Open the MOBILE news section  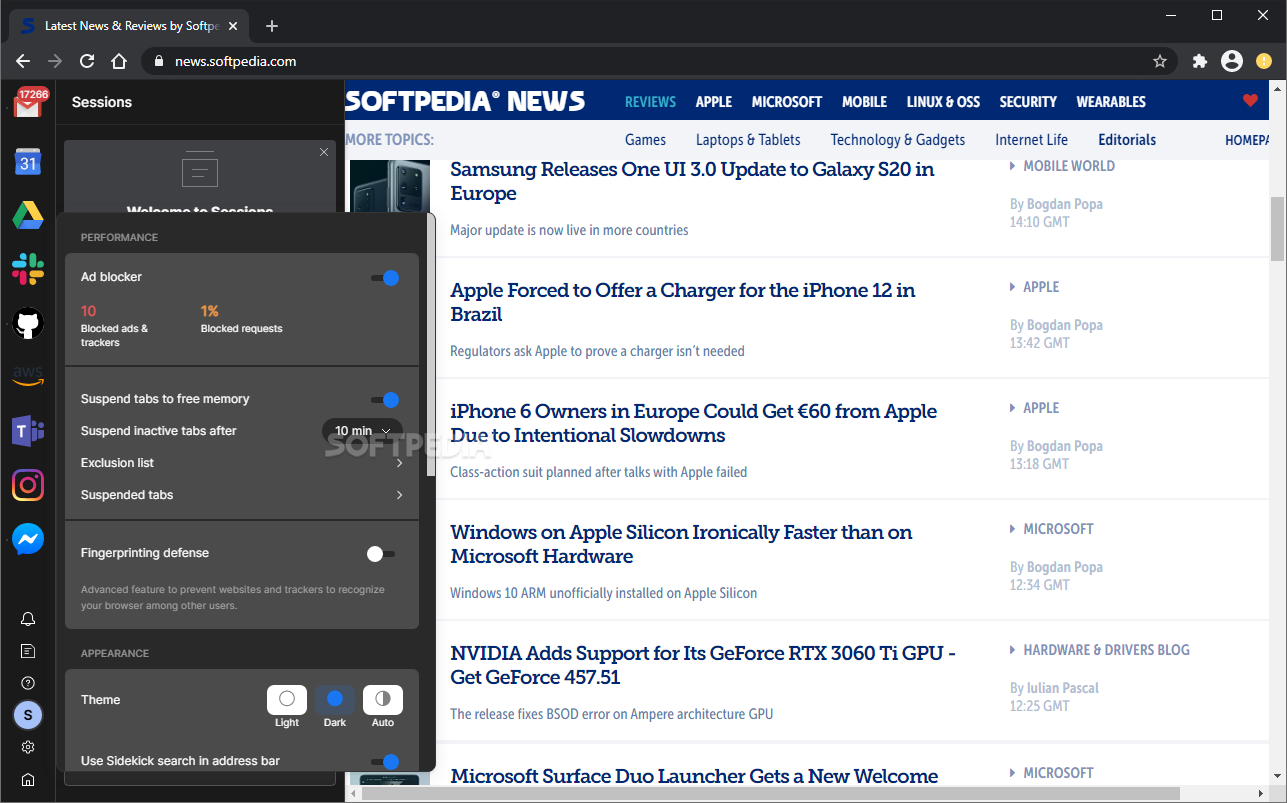864,102
